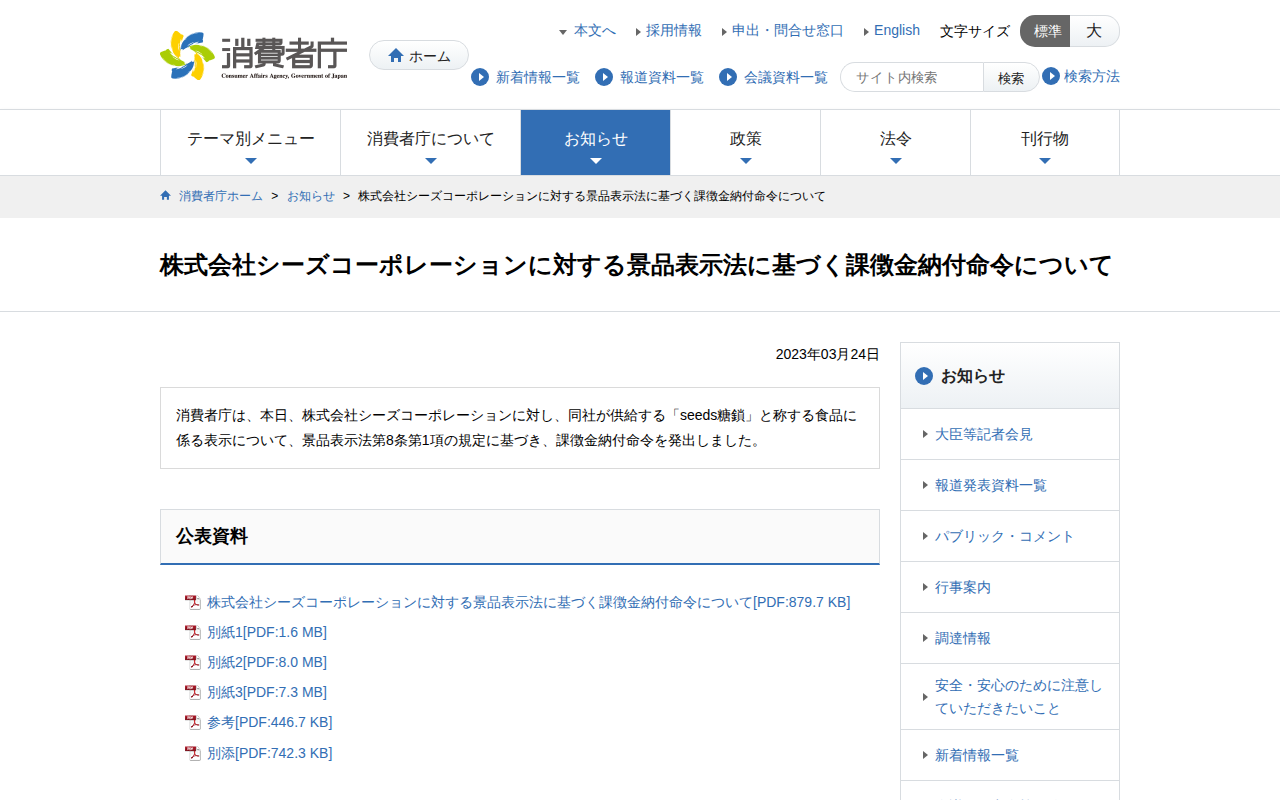Click inside the サイト内検索 search field
This screenshot has height=800, width=1280.
(910, 76)
